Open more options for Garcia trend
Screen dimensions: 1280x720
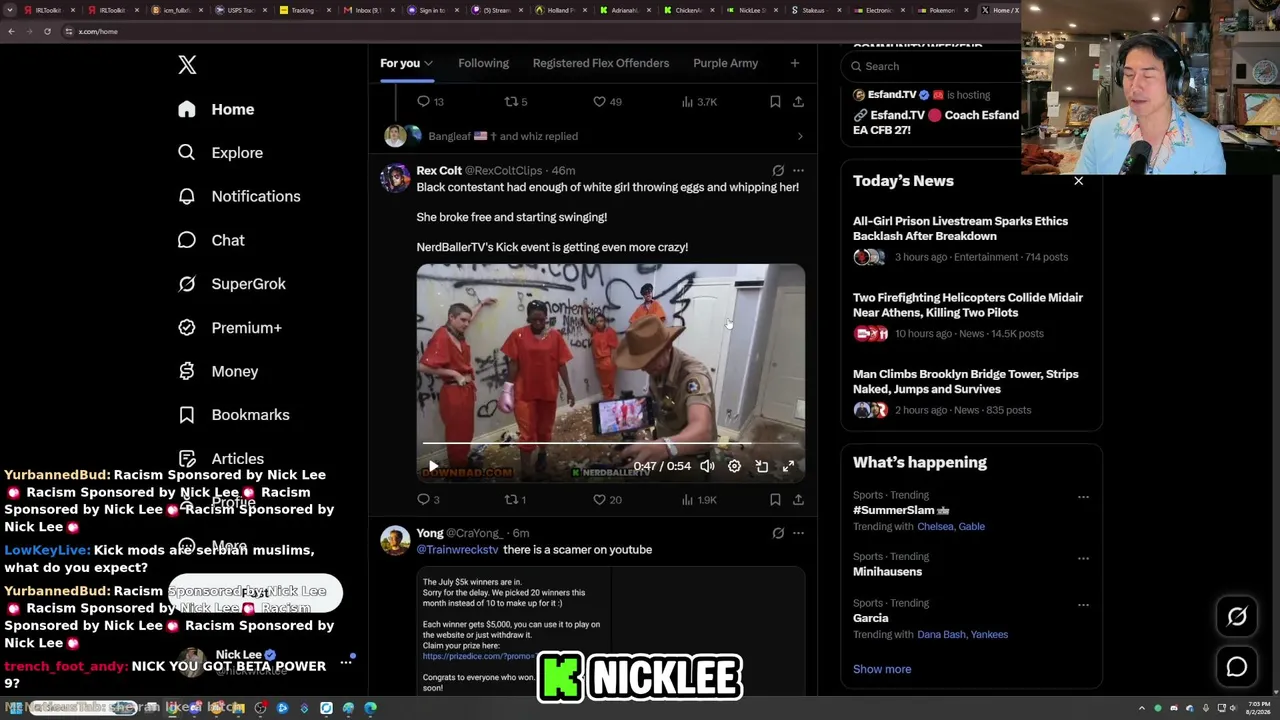(x=1083, y=604)
